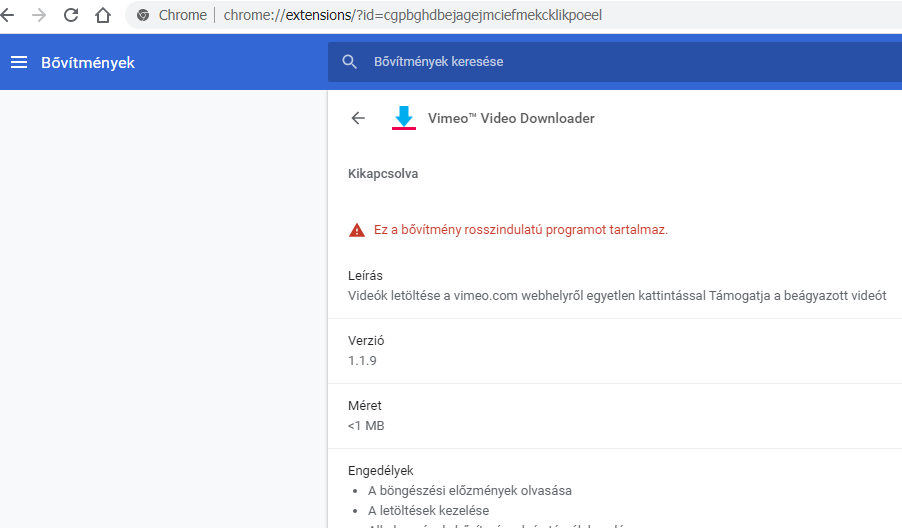Click the Leírás heading
The height and width of the screenshot is (528, 902).
(x=365, y=276)
